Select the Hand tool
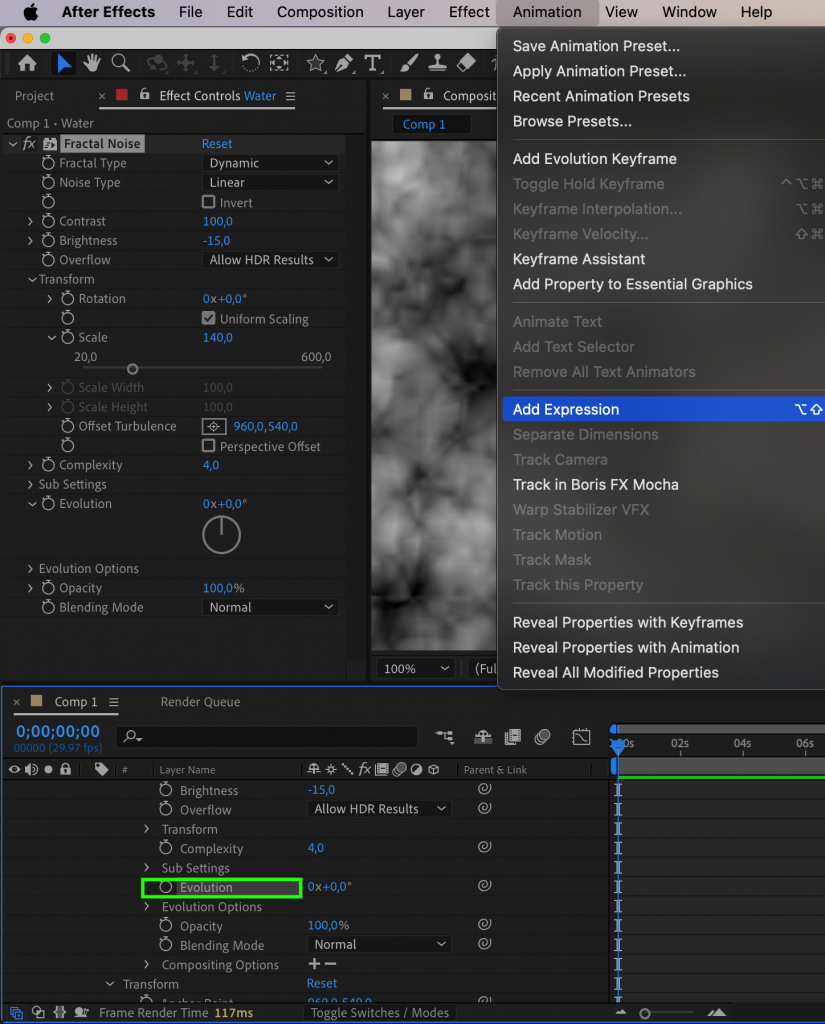This screenshot has height=1024, width=825. (91, 62)
